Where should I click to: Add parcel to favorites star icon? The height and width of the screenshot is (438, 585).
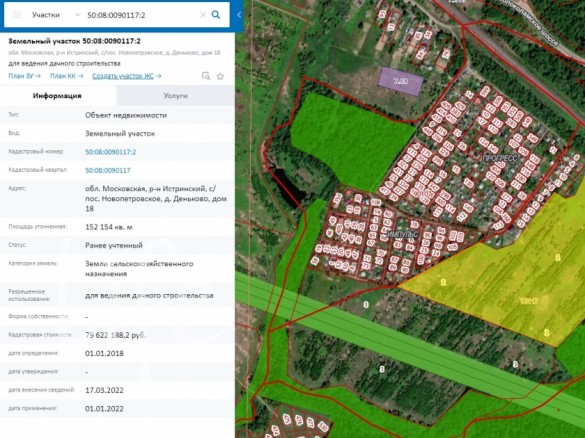tap(220, 76)
